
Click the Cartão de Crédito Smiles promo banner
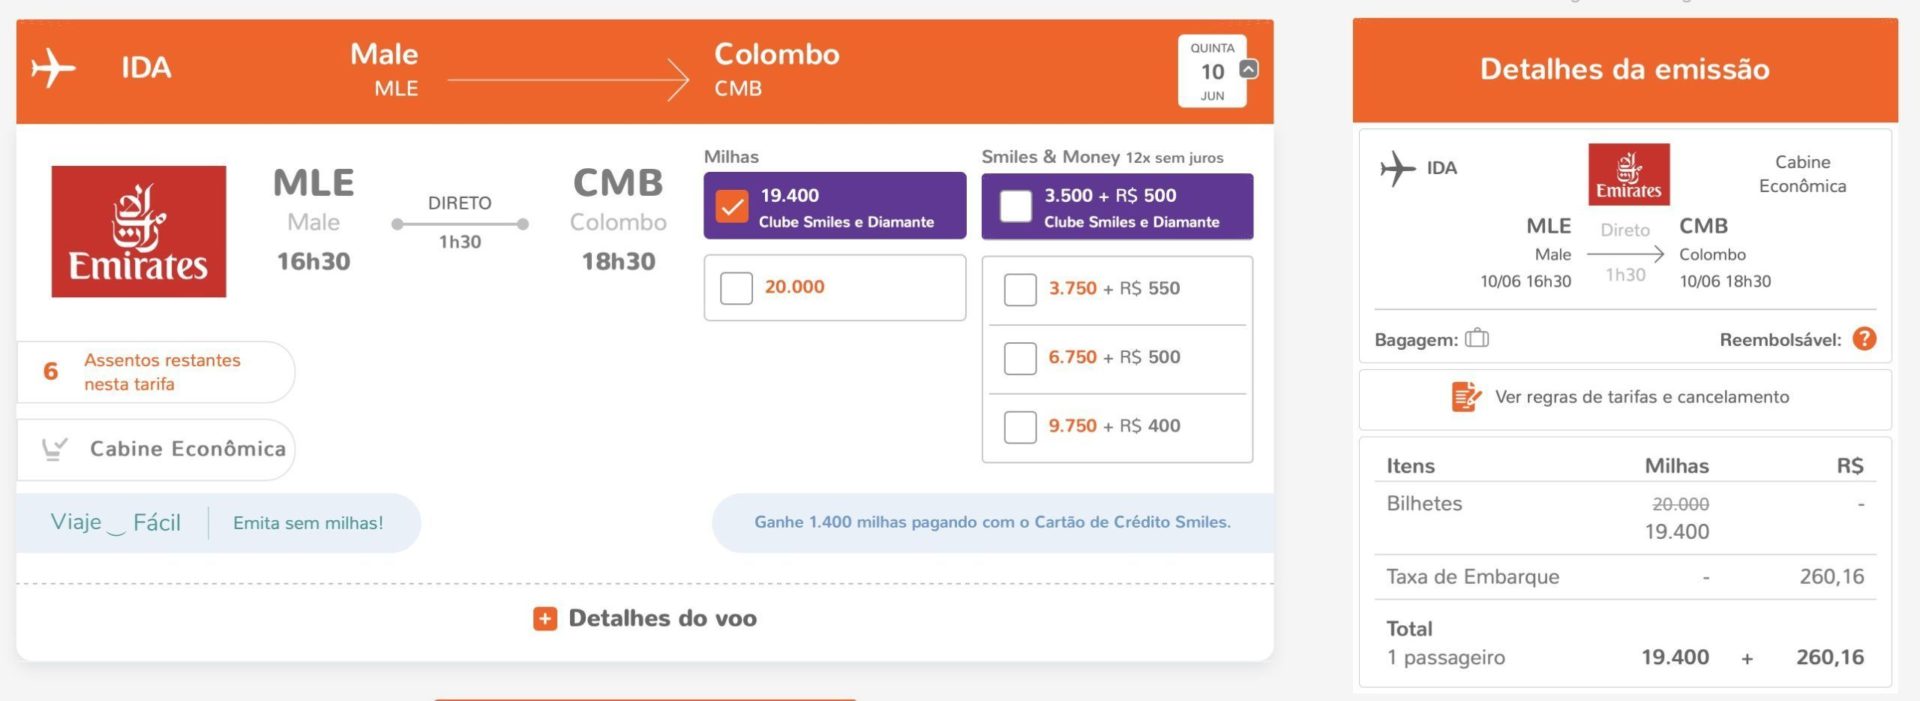pos(992,522)
